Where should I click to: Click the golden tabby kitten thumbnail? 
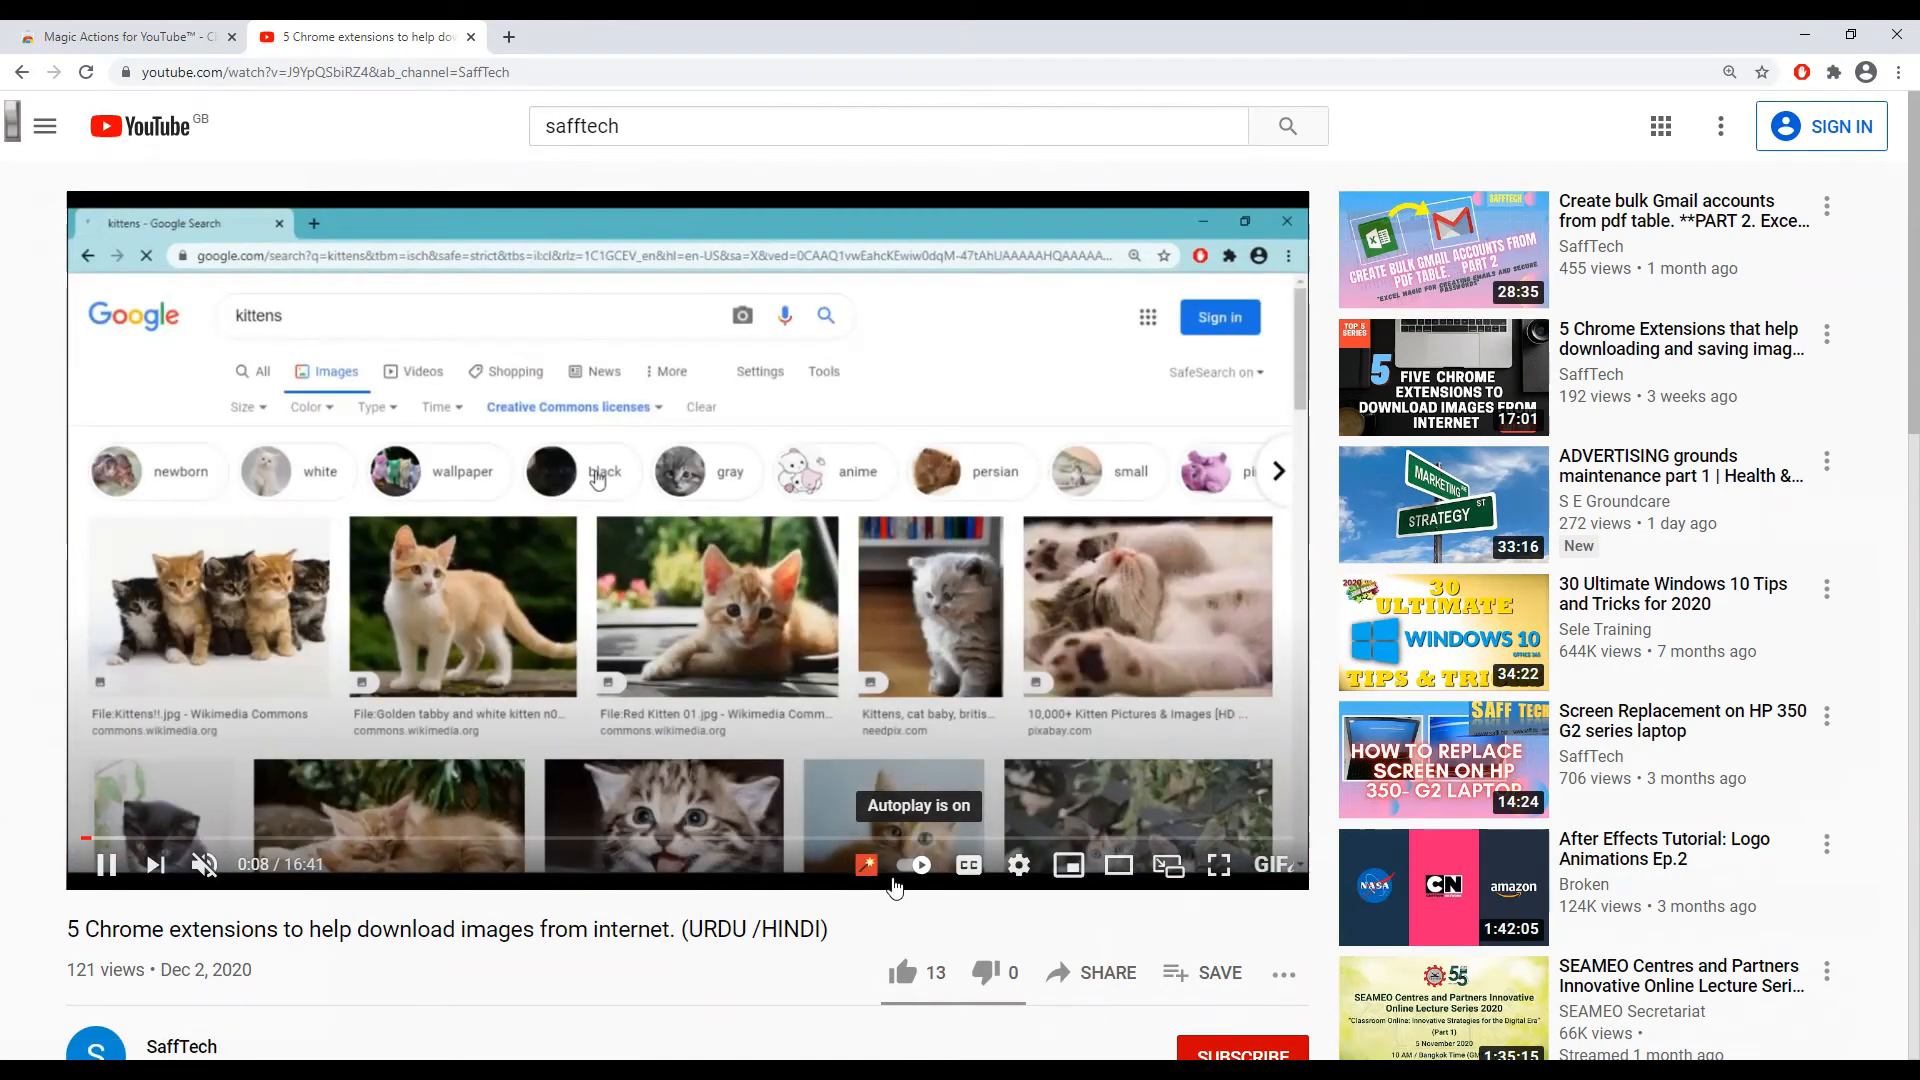click(x=462, y=605)
